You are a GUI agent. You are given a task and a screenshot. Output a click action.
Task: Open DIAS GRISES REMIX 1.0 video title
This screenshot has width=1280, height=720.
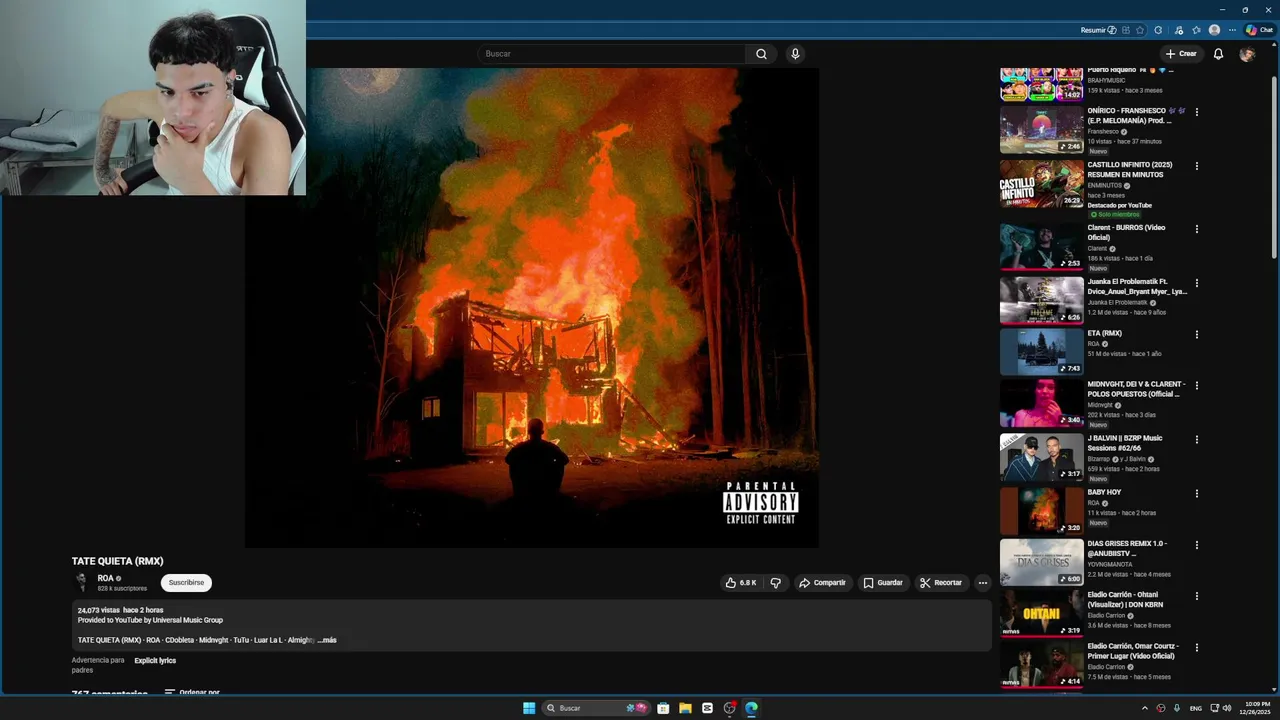[x=1128, y=548]
